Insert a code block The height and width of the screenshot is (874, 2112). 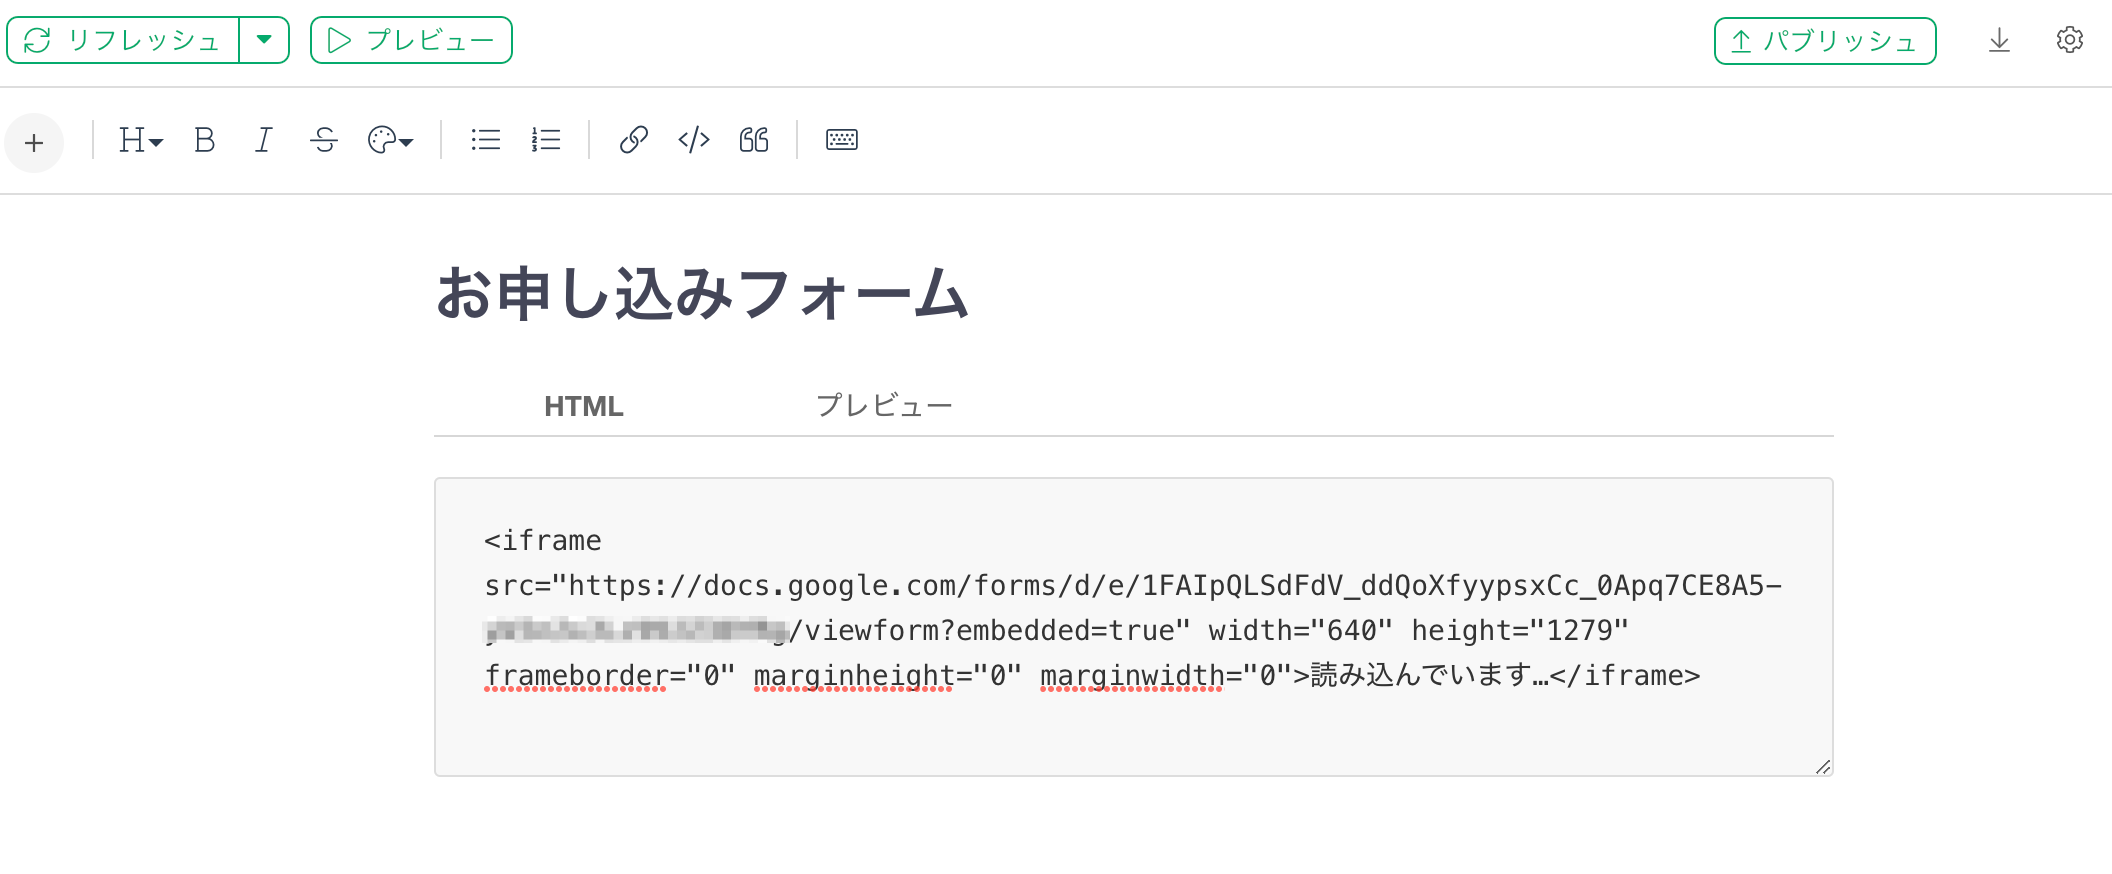coord(693,140)
